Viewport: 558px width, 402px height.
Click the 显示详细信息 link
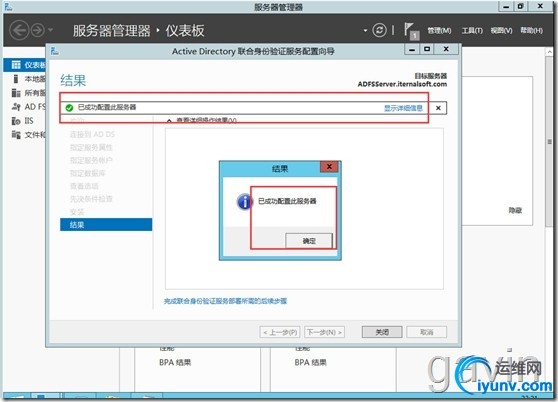click(x=403, y=108)
